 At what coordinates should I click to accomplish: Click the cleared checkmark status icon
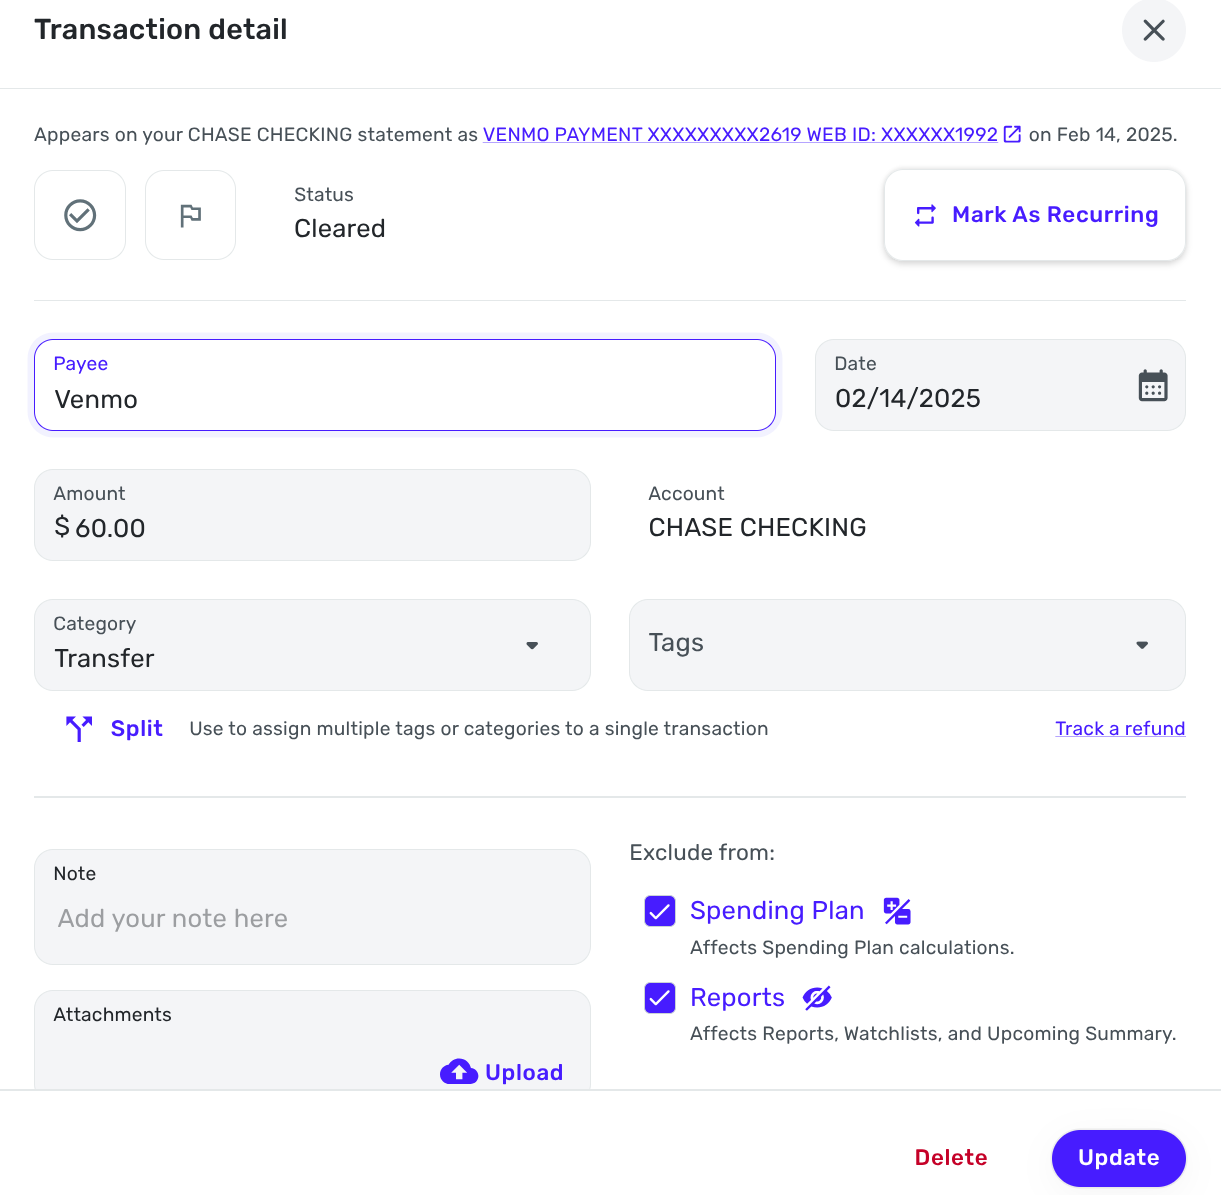click(x=80, y=215)
